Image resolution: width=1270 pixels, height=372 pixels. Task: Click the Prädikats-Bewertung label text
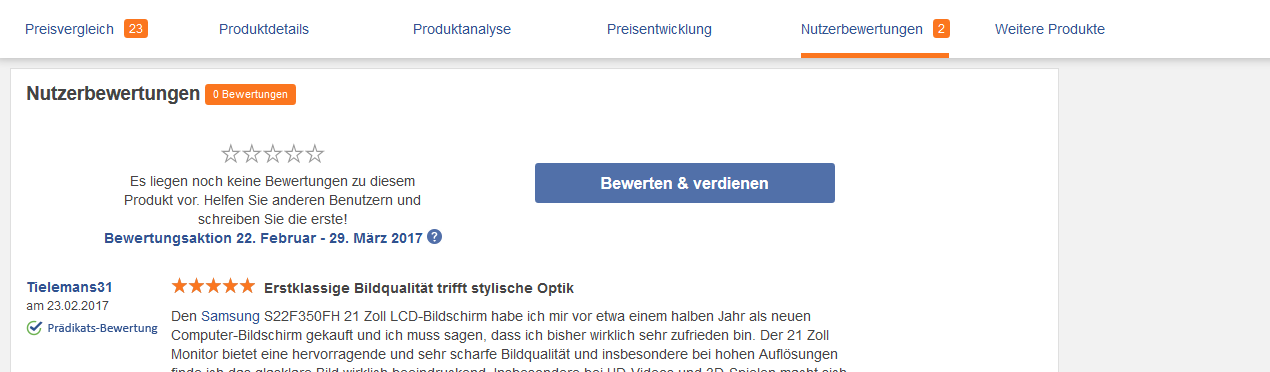point(102,328)
